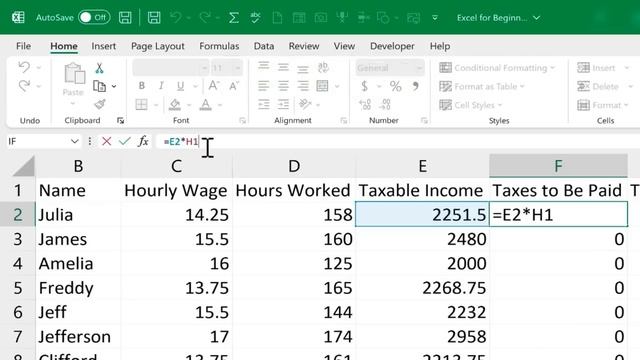
Task: Toggle Bottom Align
Action: pos(302,69)
